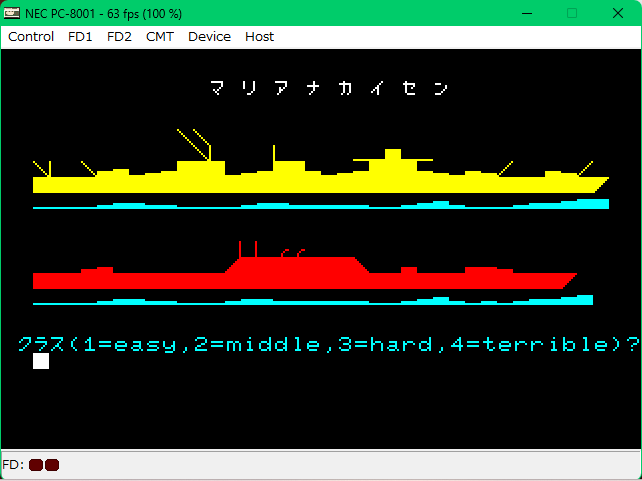Screen dimensions: 642x481
Task: Open the Device menu
Action: coord(209,37)
